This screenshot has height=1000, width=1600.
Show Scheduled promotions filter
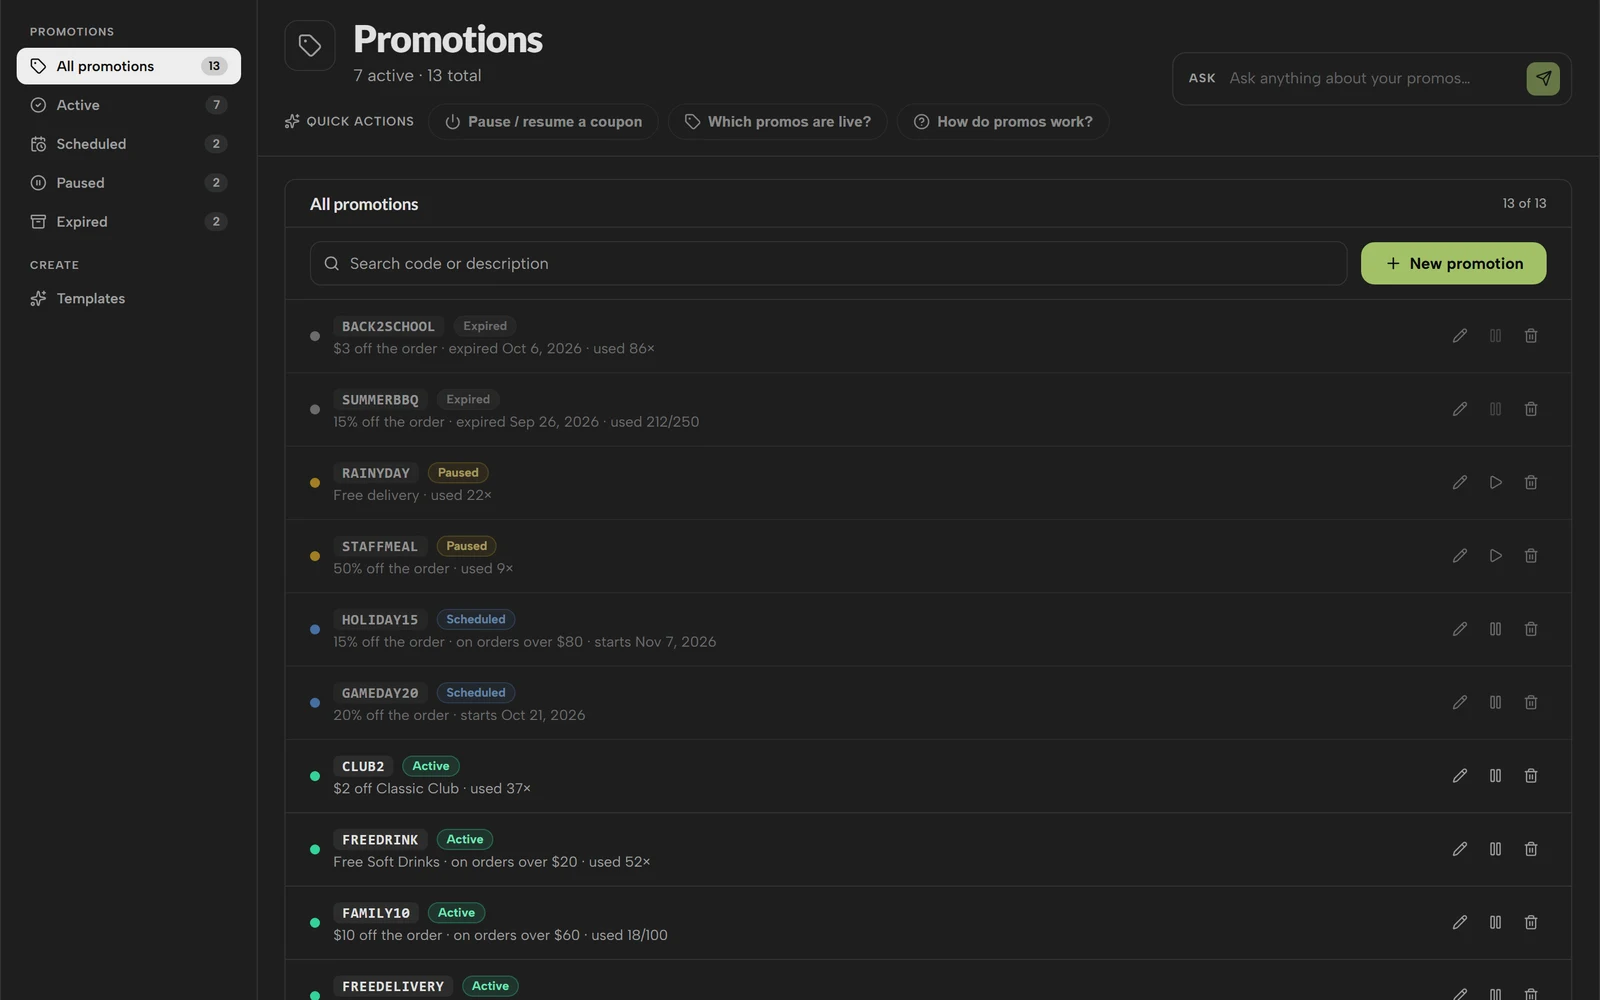[129, 144]
